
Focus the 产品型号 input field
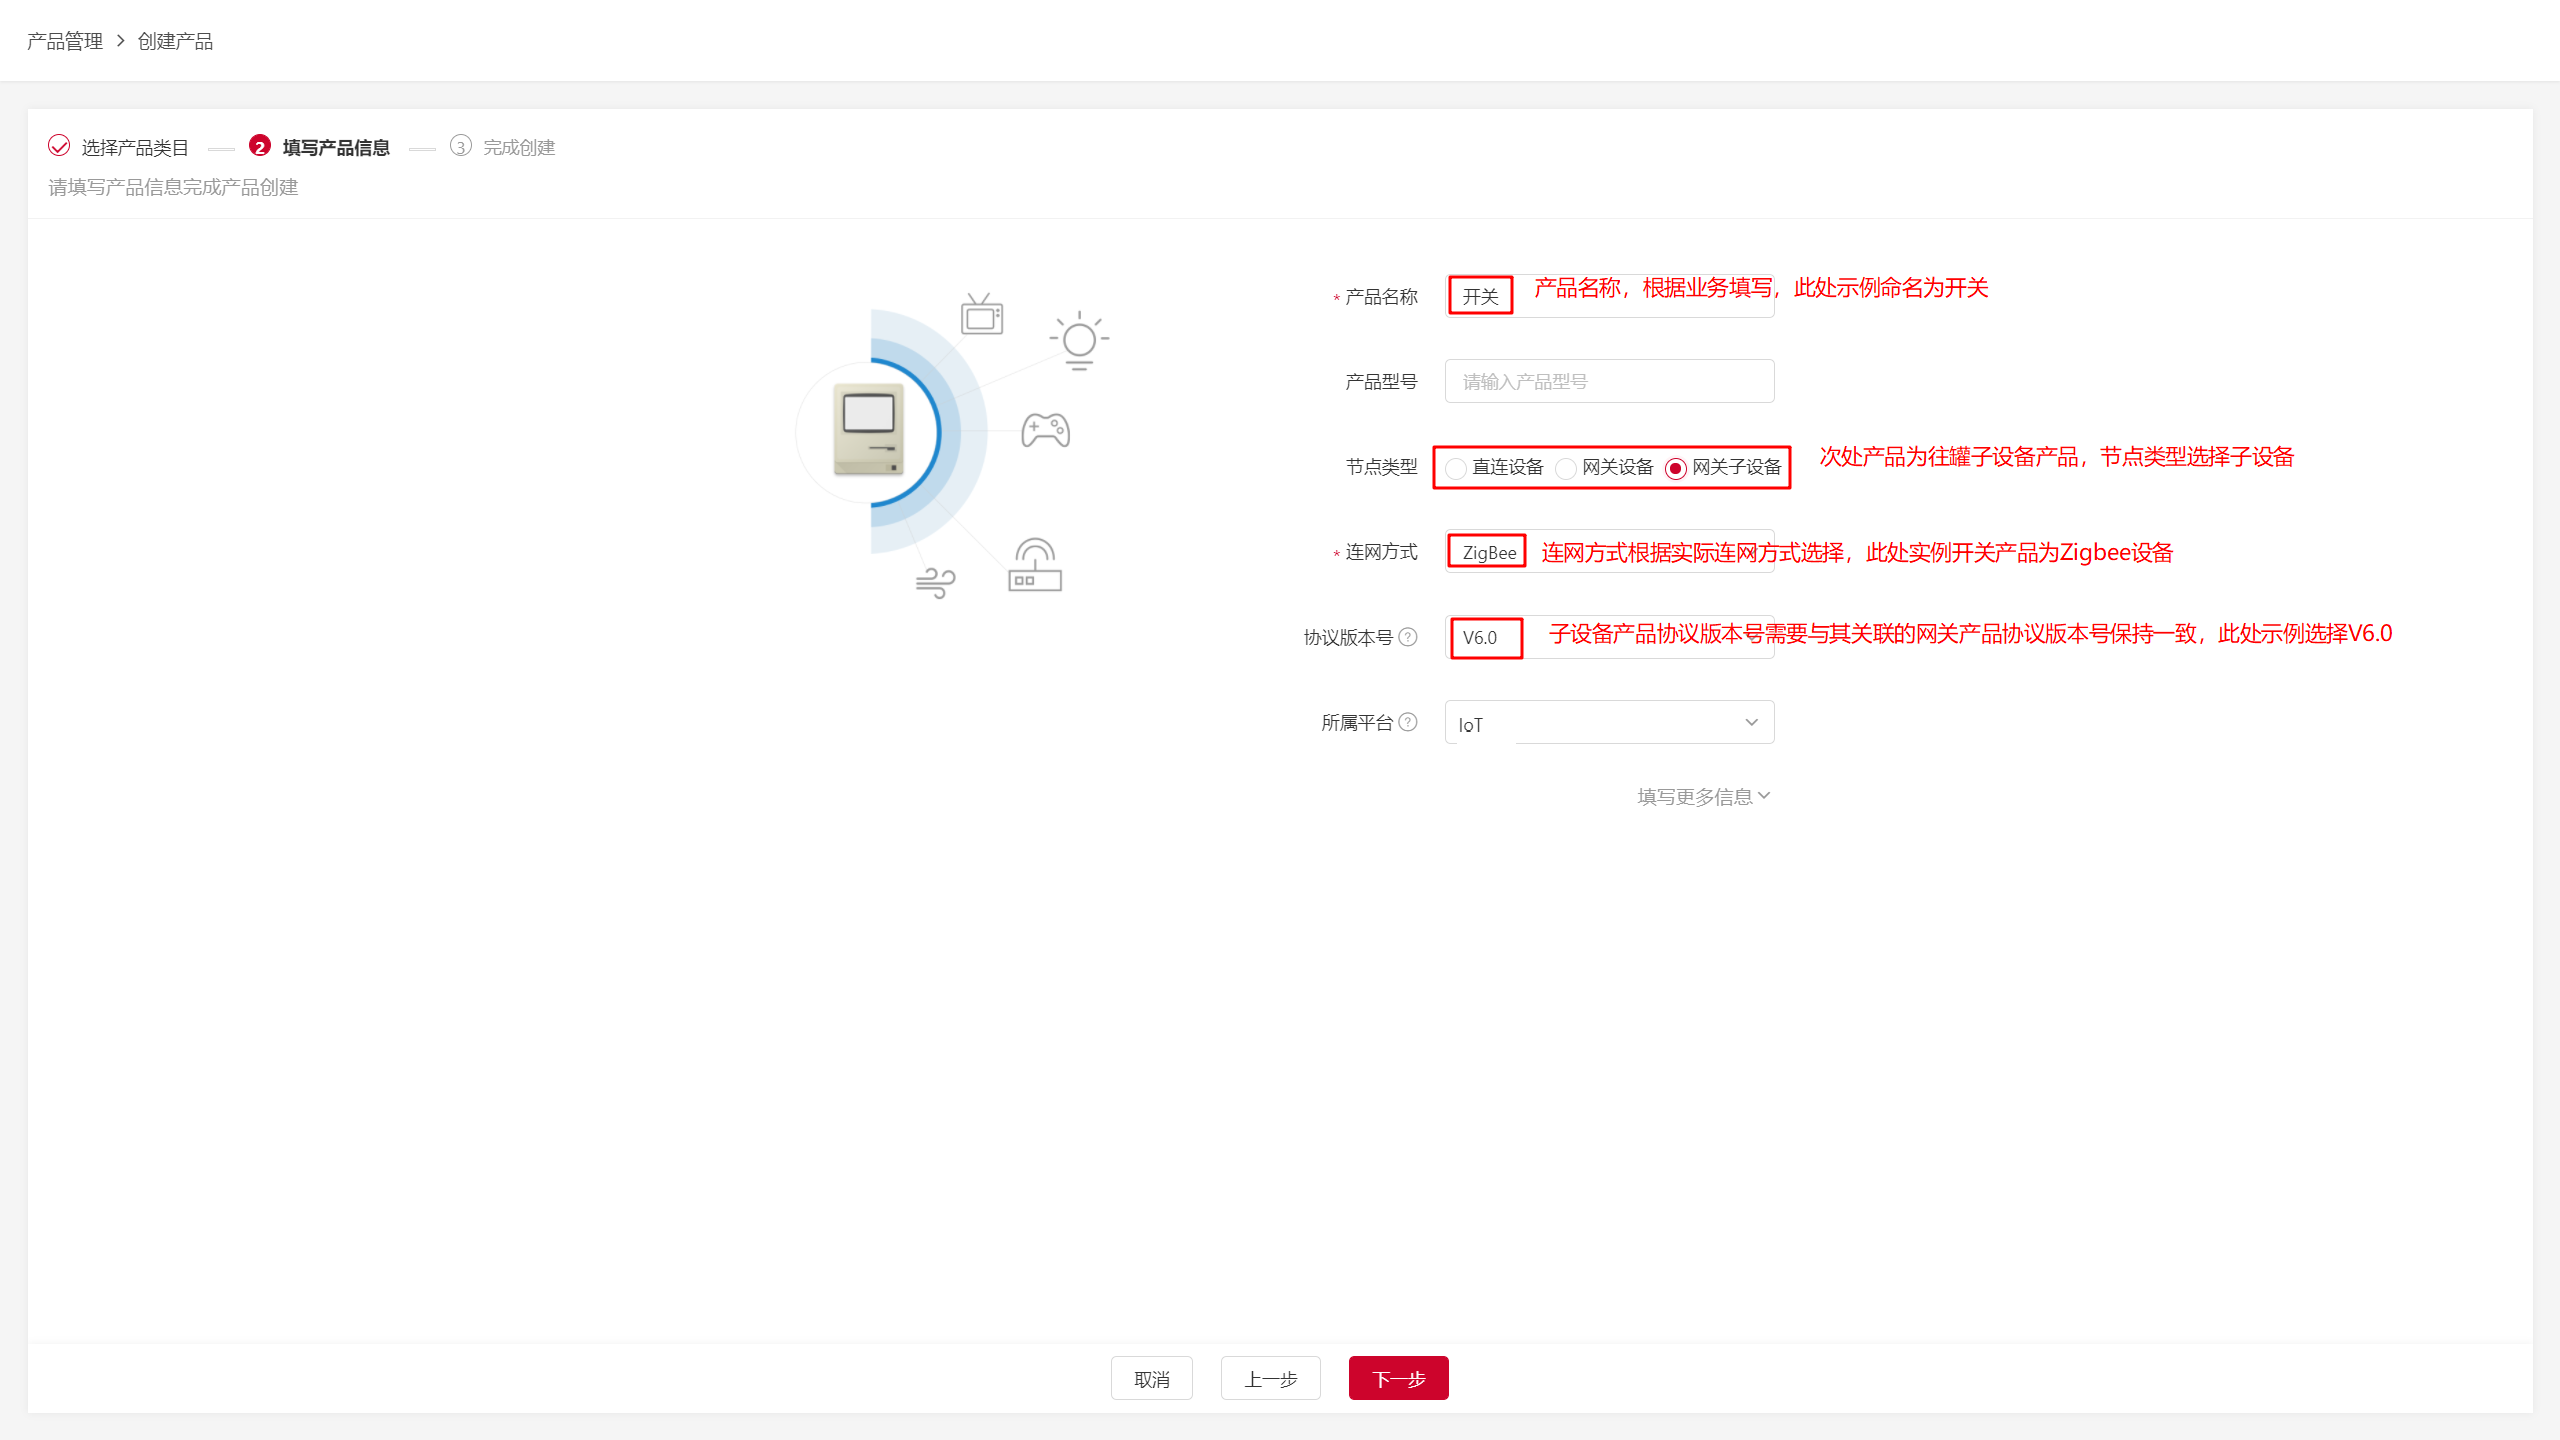coord(1609,381)
